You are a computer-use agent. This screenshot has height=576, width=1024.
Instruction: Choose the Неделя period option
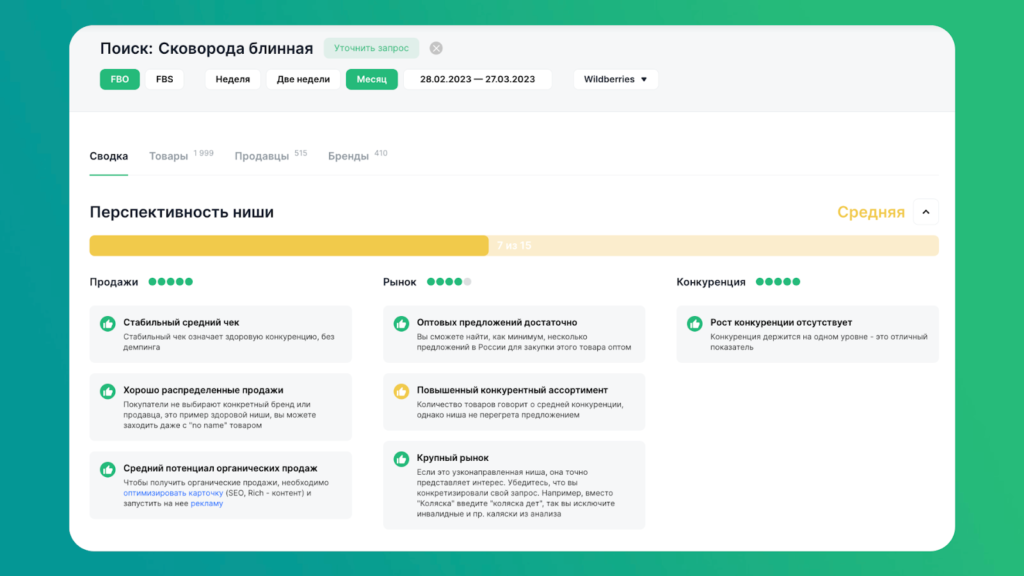point(233,79)
